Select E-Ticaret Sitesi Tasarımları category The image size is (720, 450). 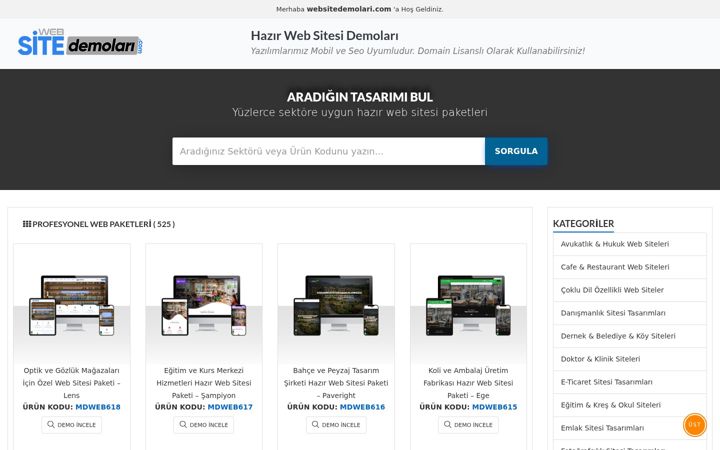pos(630,382)
